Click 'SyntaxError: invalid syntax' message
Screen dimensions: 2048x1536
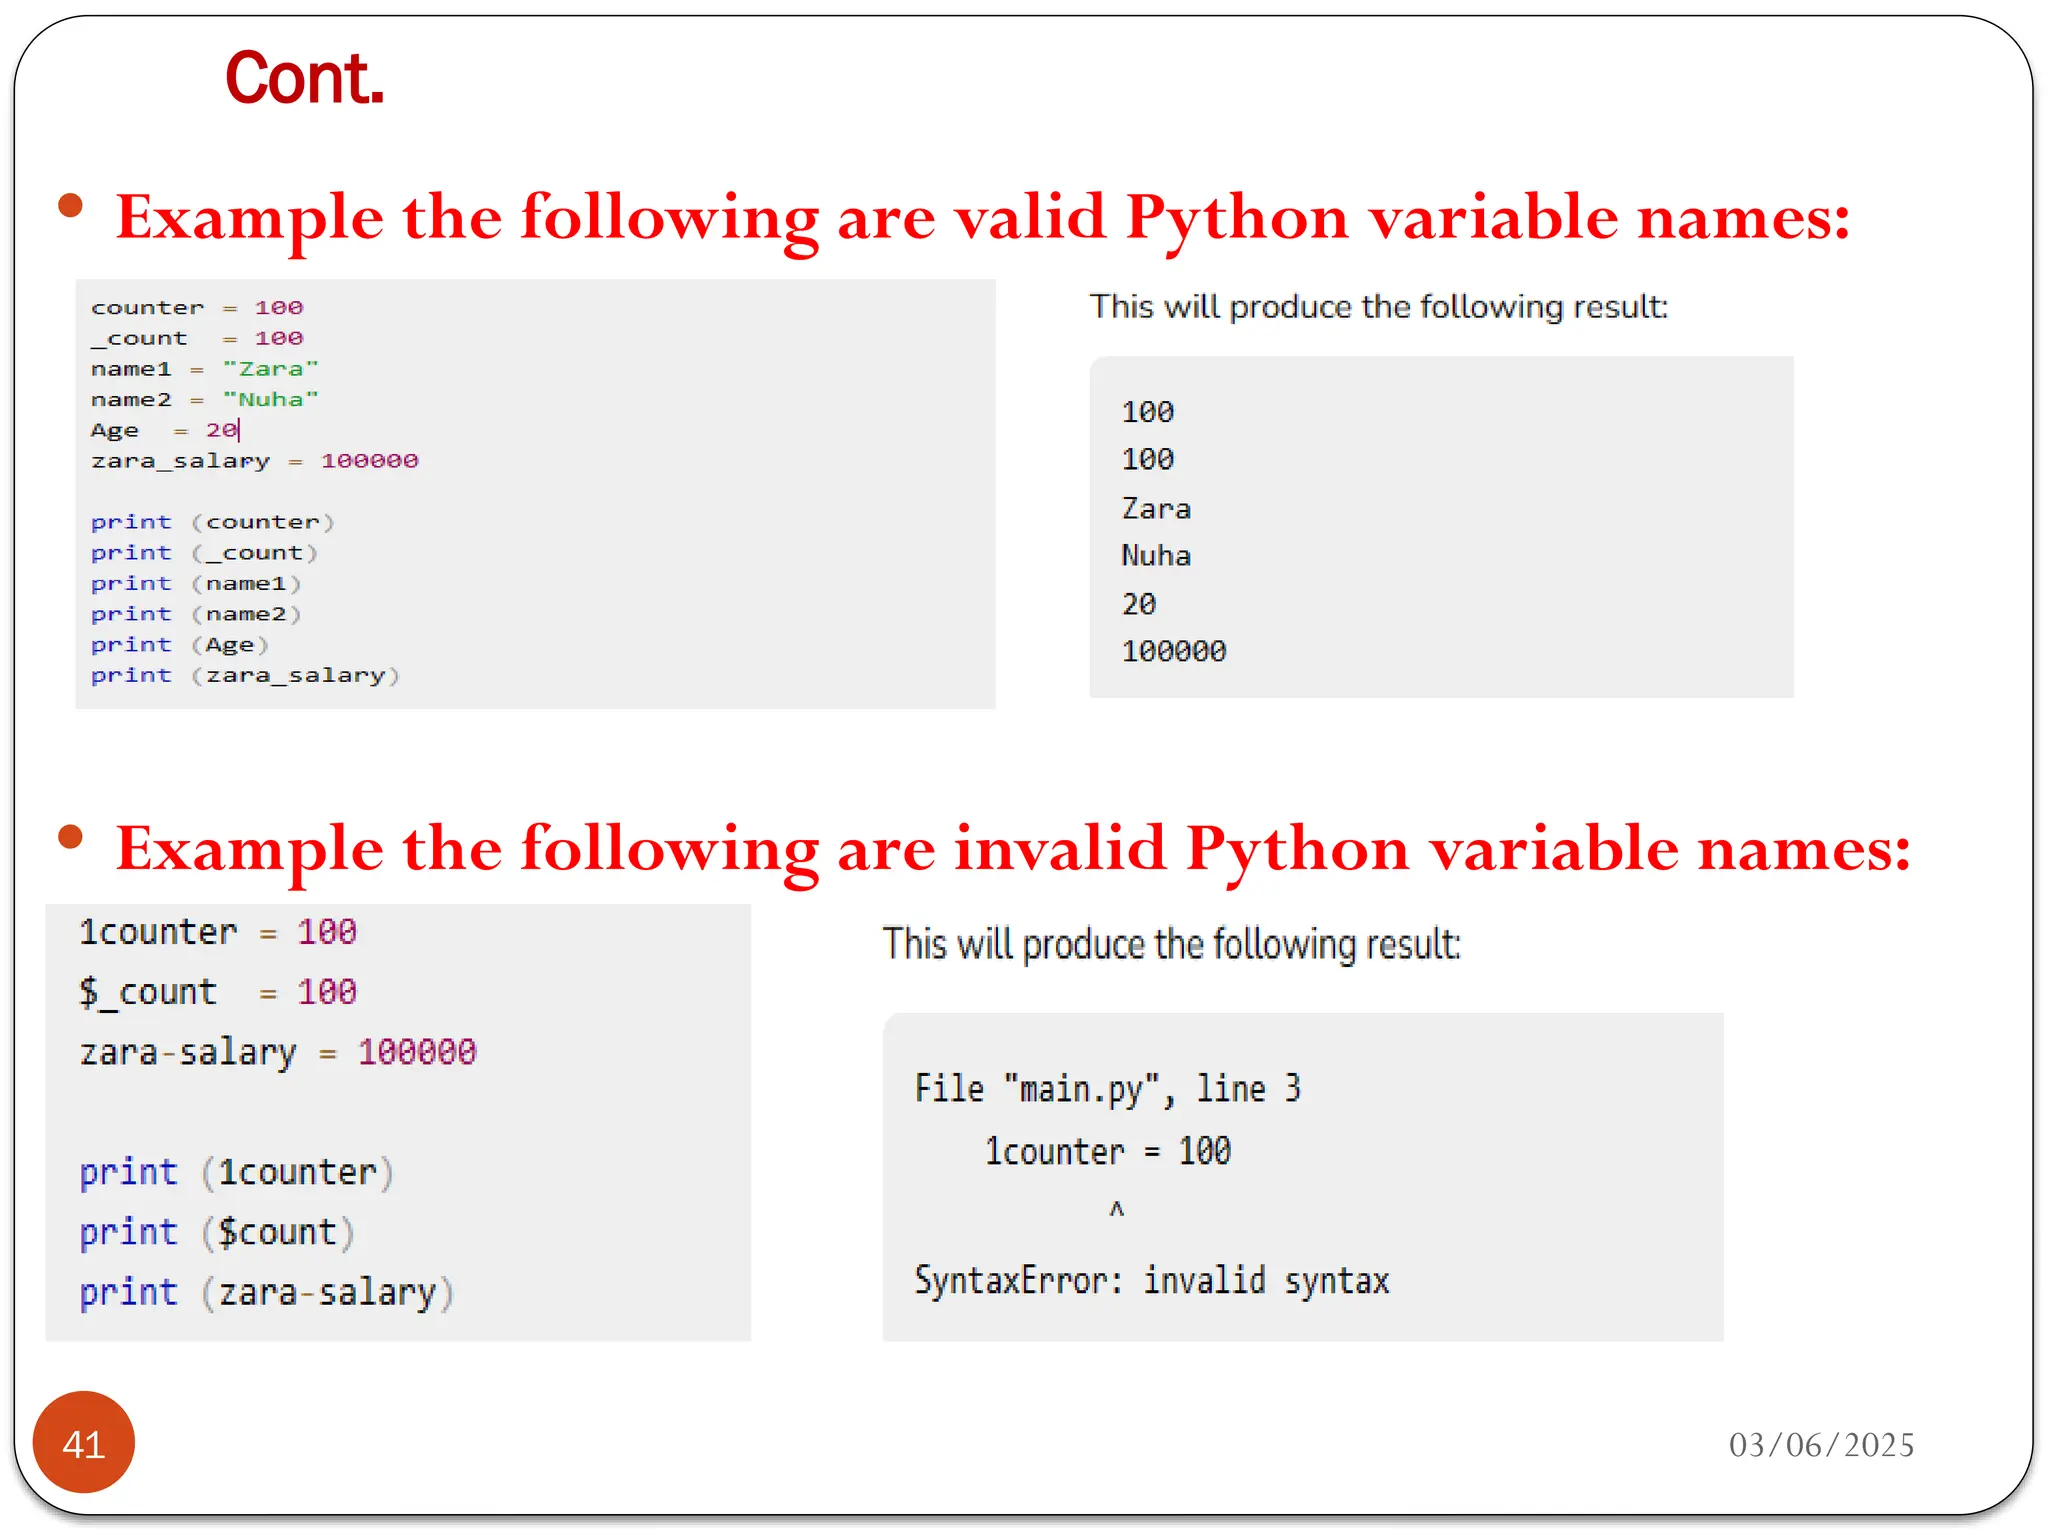pos(1152,1281)
